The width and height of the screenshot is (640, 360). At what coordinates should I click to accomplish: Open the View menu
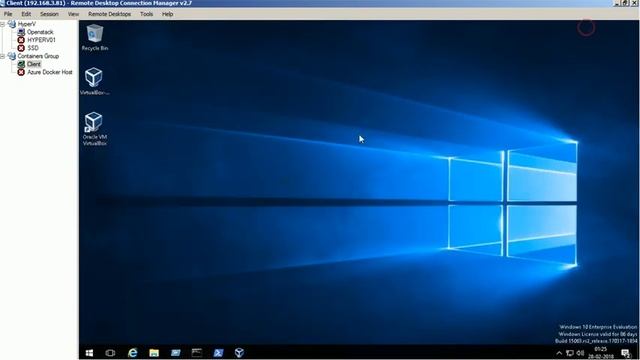[x=73, y=14]
